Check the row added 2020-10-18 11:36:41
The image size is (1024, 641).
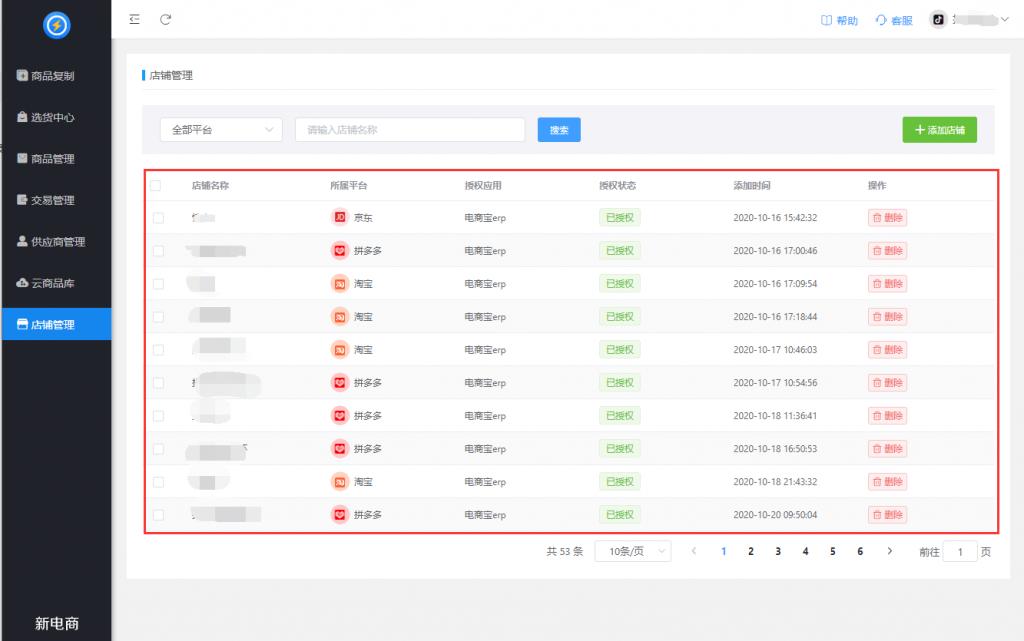pos(158,416)
